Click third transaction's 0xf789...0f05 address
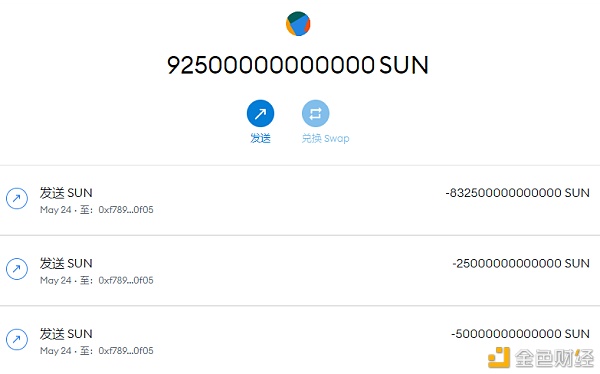The height and width of the screenshot is (374, 600). (x=126, y=351)
